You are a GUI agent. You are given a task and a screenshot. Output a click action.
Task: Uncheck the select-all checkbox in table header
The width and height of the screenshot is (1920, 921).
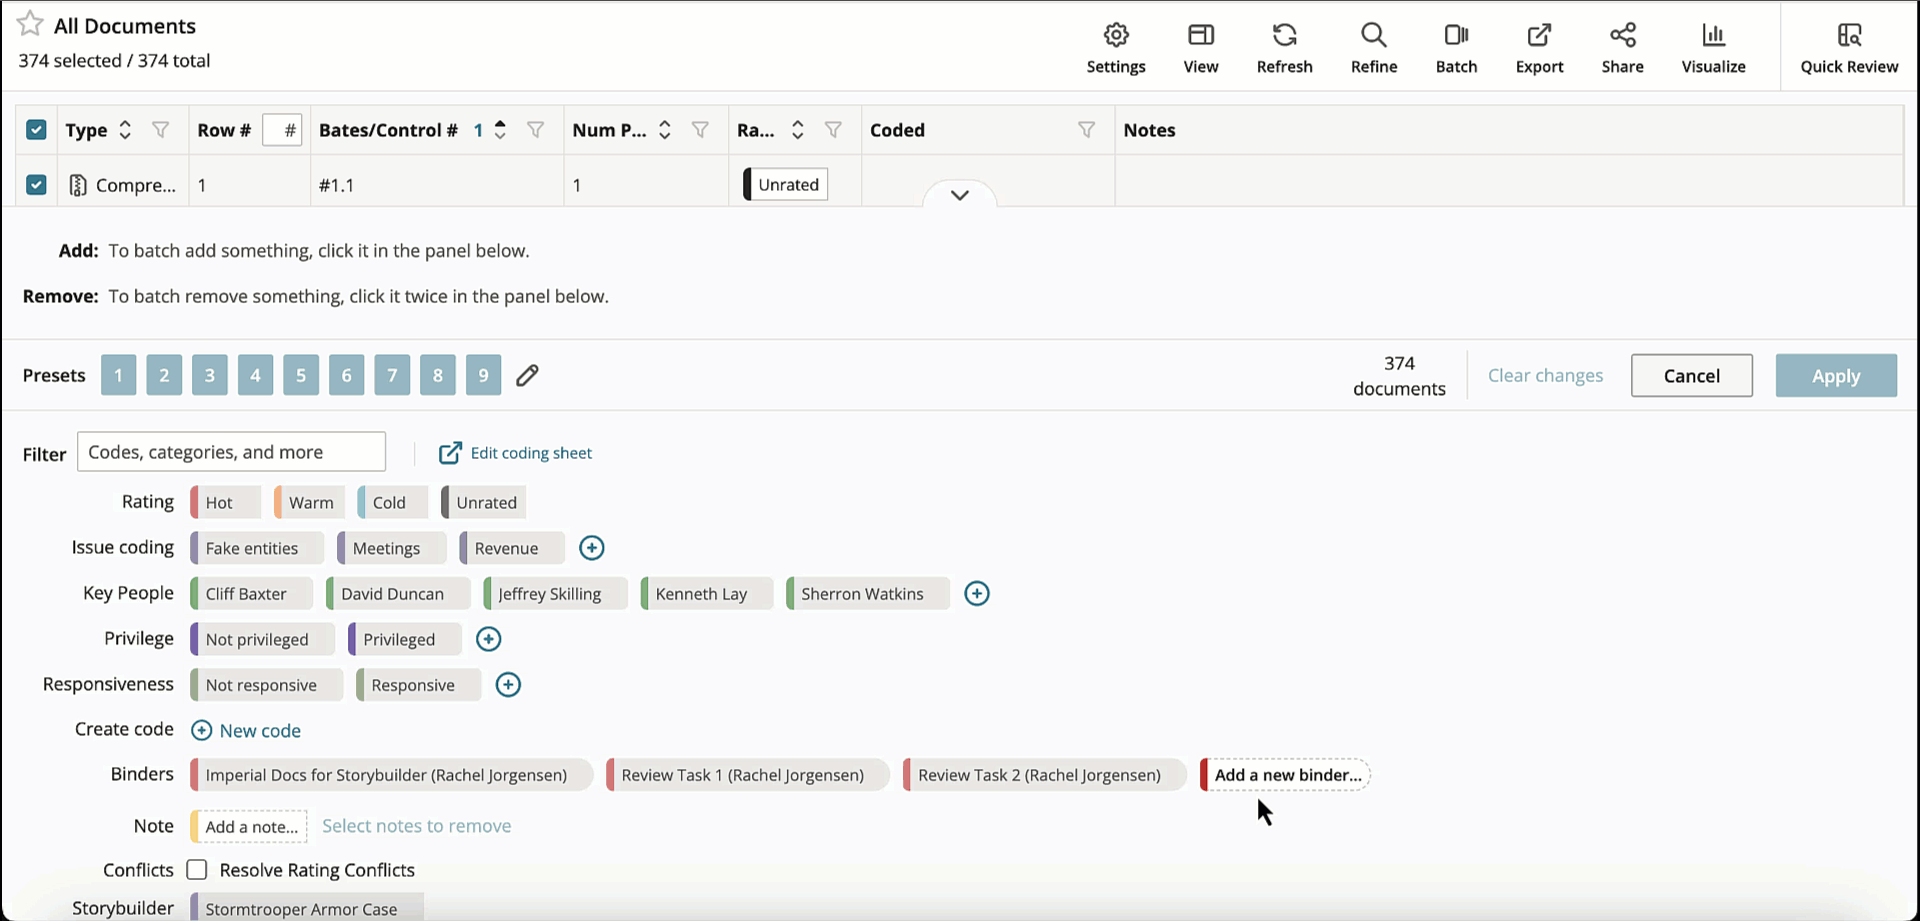pyautogui.click(x=36, y=130)
